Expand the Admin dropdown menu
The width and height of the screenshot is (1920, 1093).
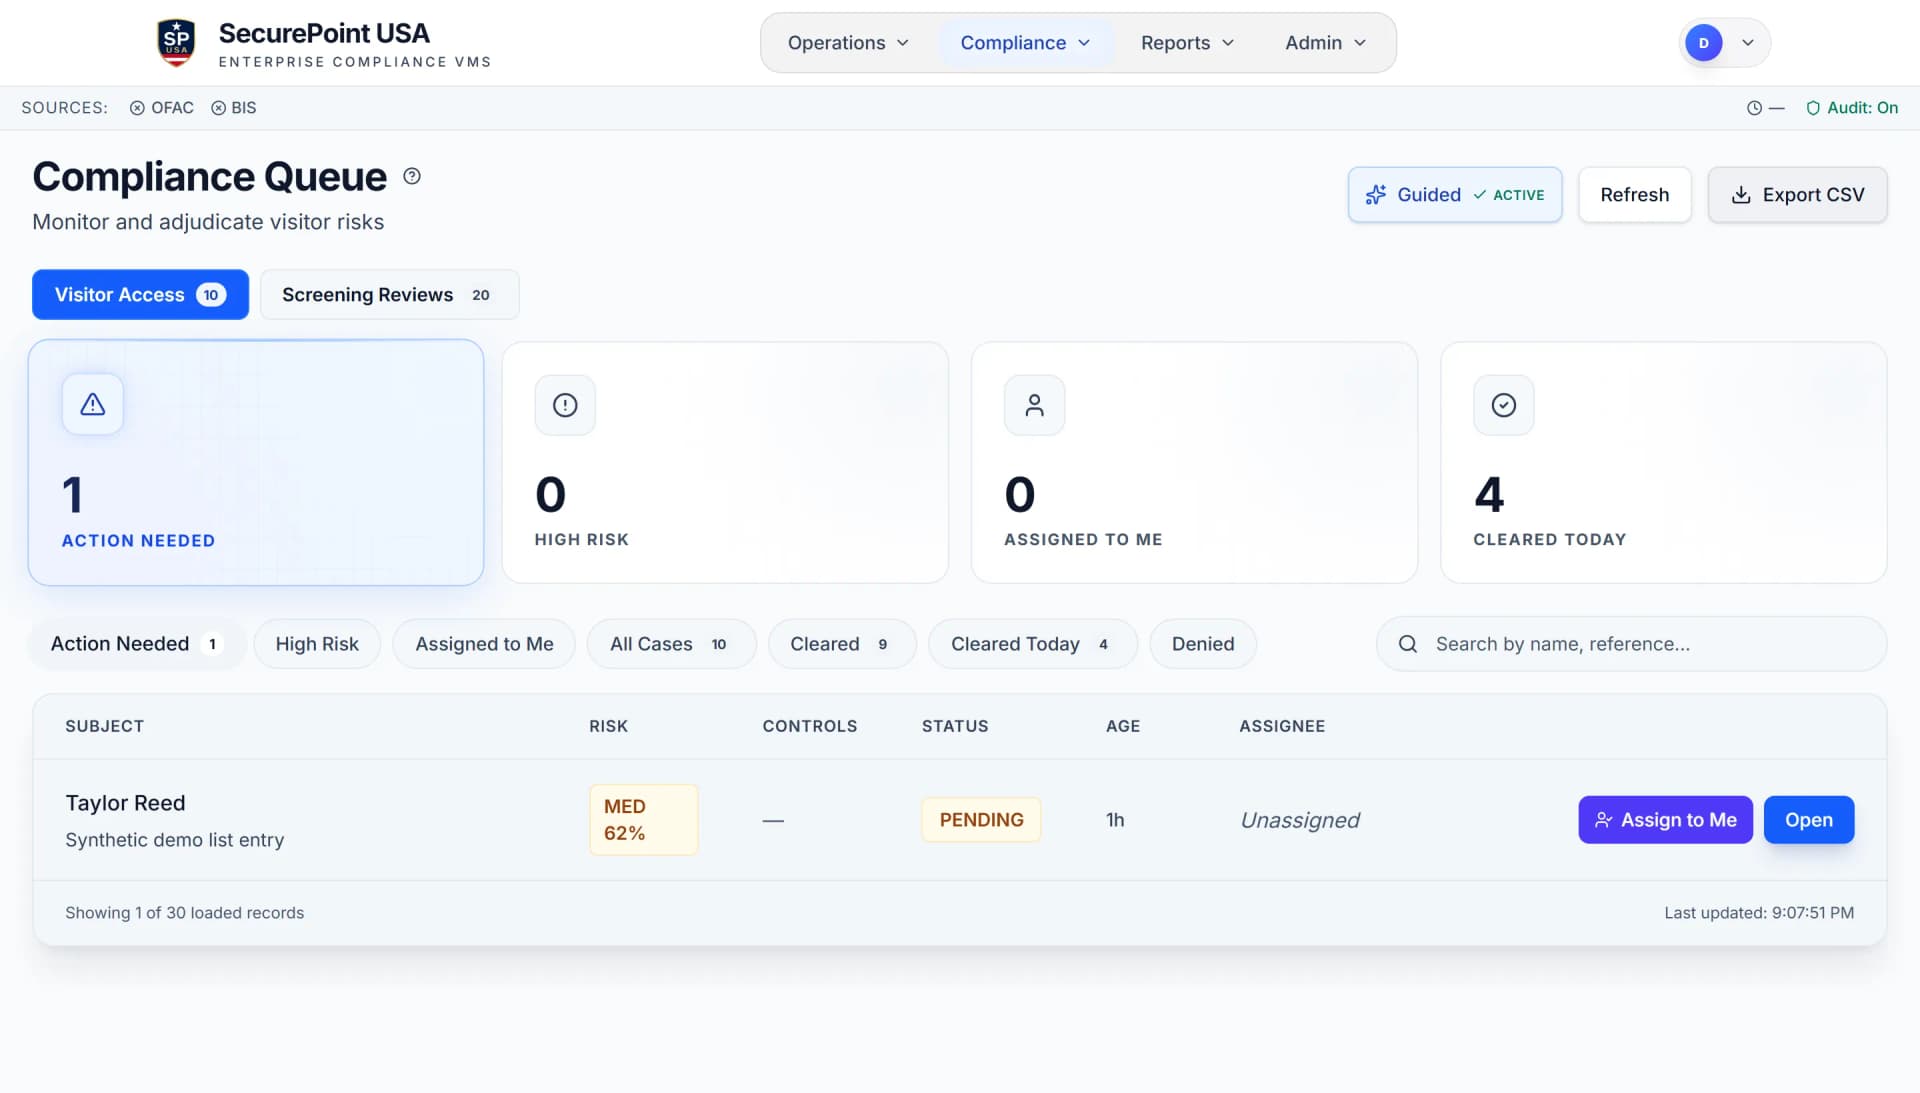tap(1325, 43)
